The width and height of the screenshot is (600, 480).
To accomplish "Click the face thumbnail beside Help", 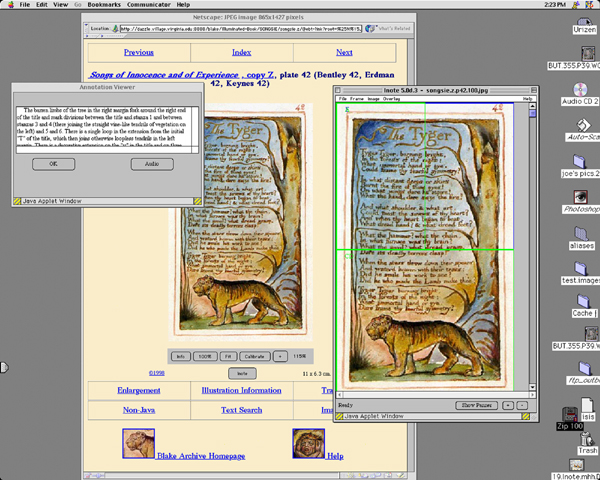I will tap(308, 443).
